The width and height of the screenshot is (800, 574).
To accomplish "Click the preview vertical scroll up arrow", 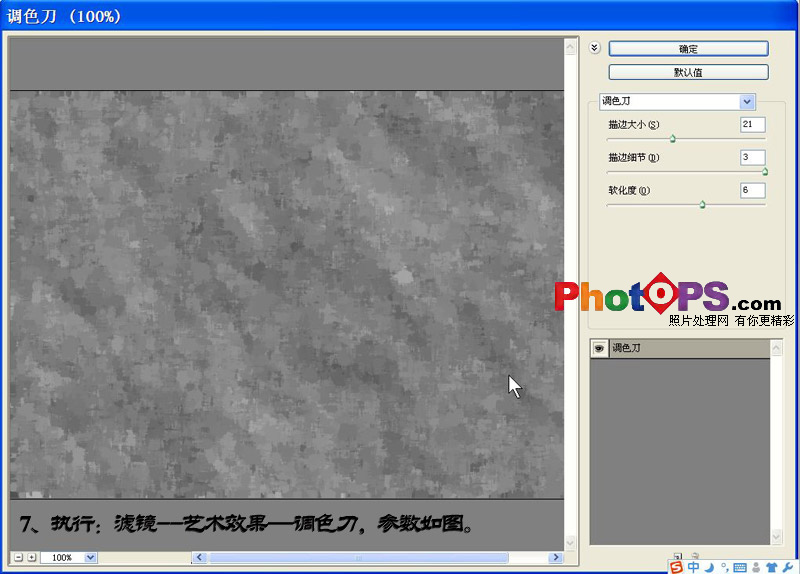I will [570, 47].
